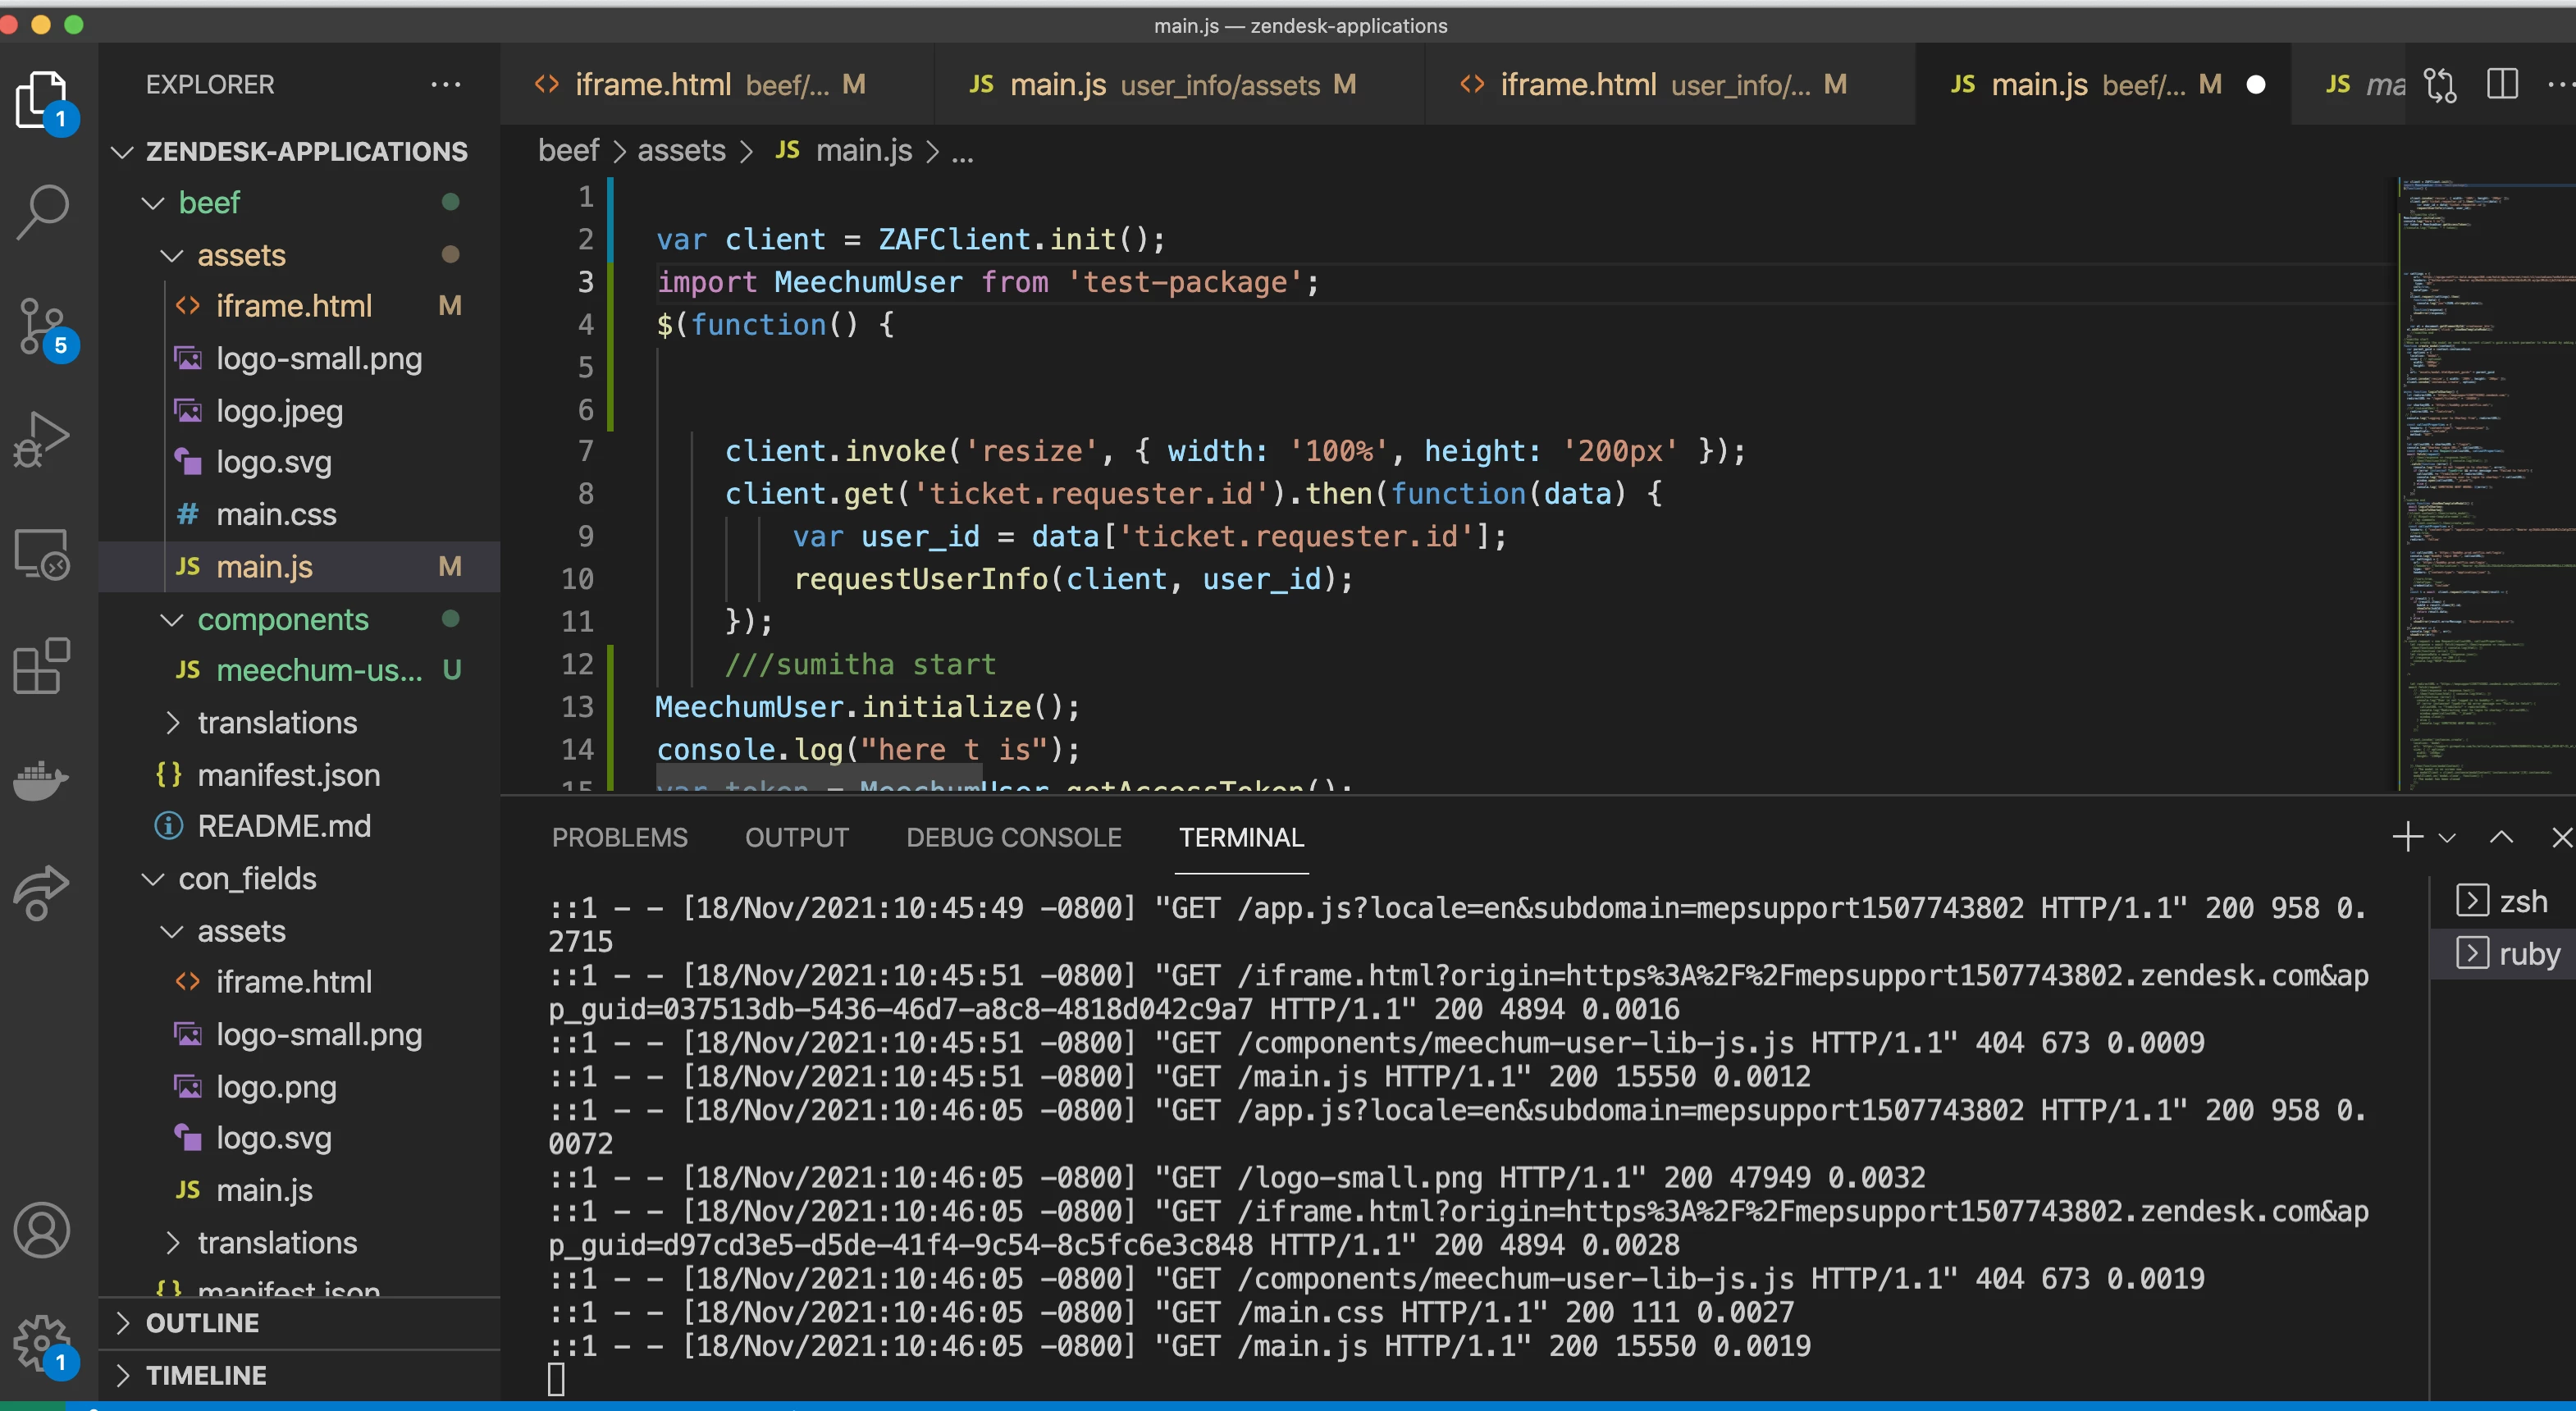The image size is (2576, 1411).
Task: Click the open changes compare icon
Action: pyautogui.click(x=2440, y=84)
